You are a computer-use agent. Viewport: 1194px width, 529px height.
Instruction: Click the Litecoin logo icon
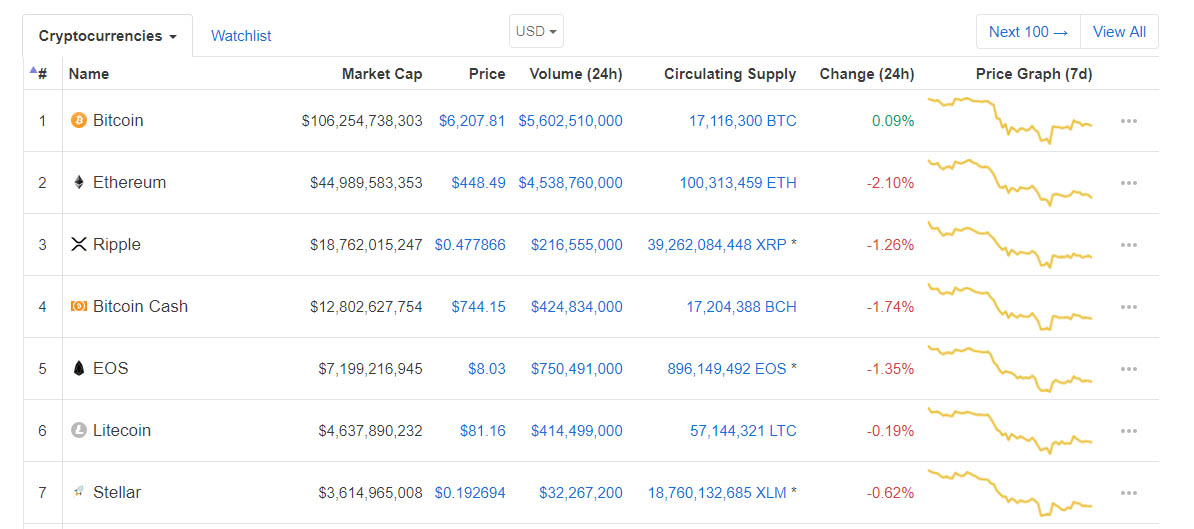click(78, 431)
